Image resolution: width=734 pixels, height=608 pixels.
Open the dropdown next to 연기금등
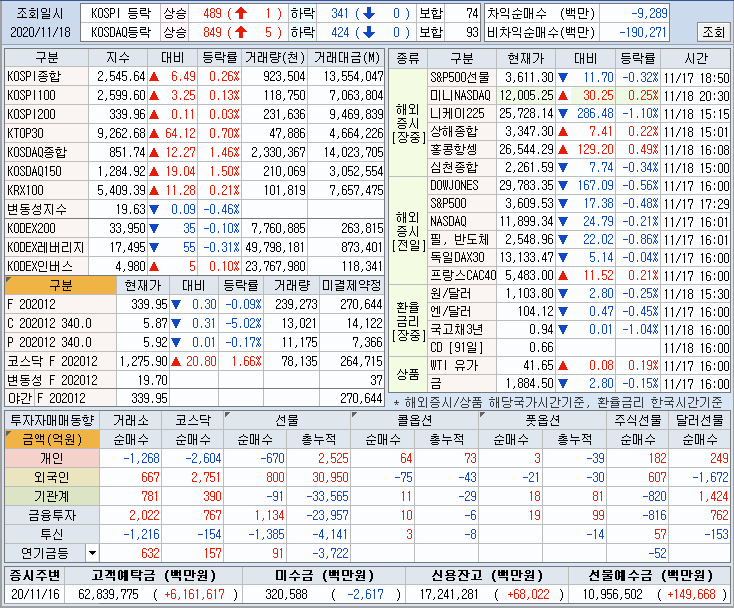(92, 553)
